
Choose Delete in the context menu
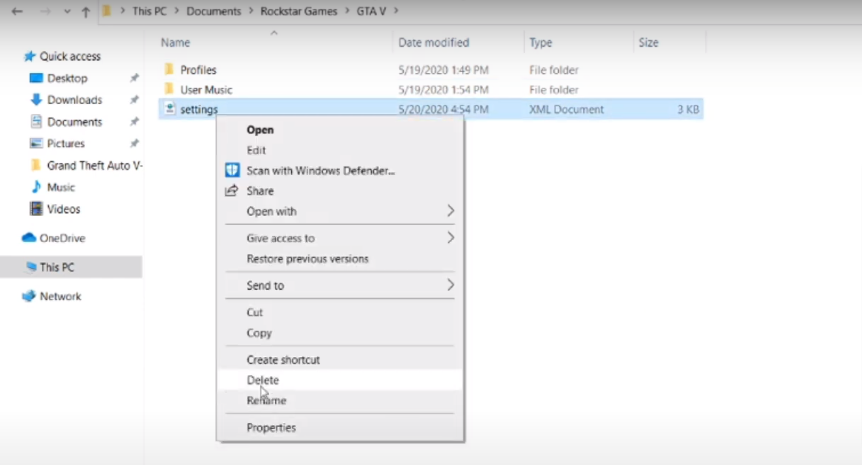(340, 380)
